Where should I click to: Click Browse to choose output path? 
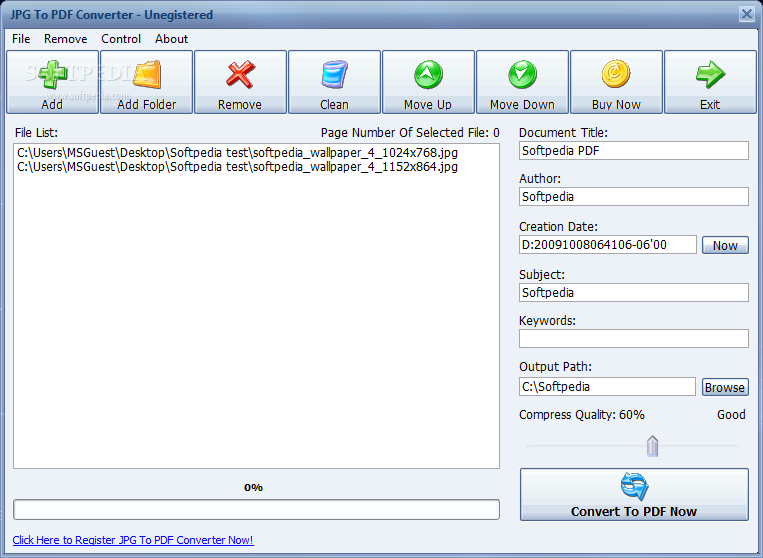tap(725, 387)
